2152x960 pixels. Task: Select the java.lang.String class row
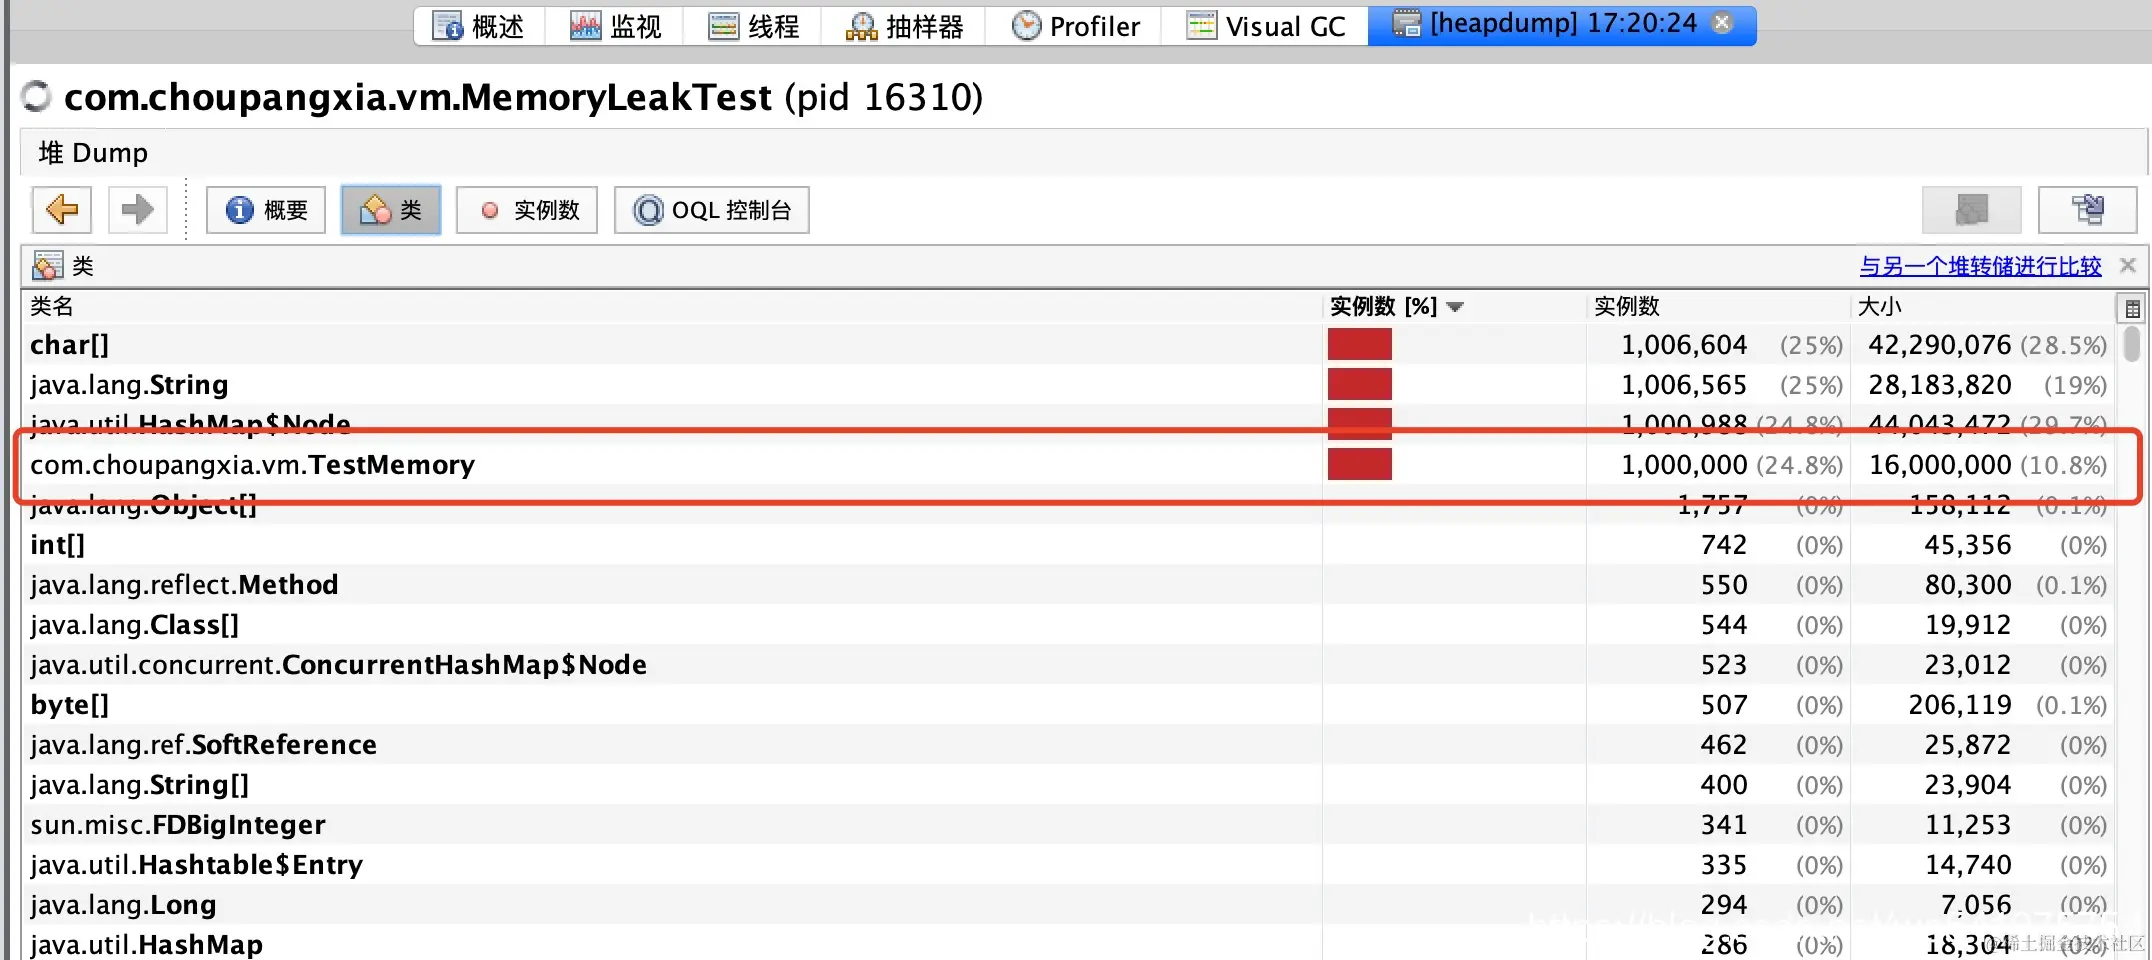[1068, 384]
